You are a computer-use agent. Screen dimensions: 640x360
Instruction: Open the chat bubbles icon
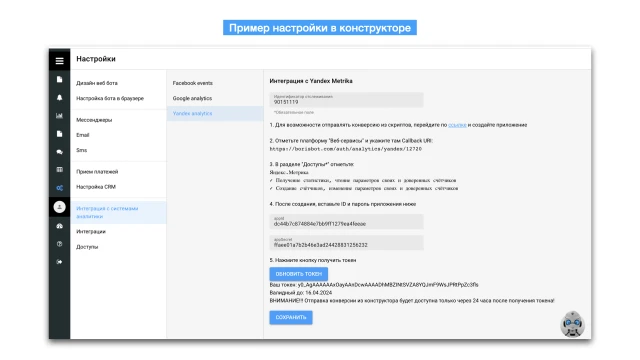(x=60, y=152)
